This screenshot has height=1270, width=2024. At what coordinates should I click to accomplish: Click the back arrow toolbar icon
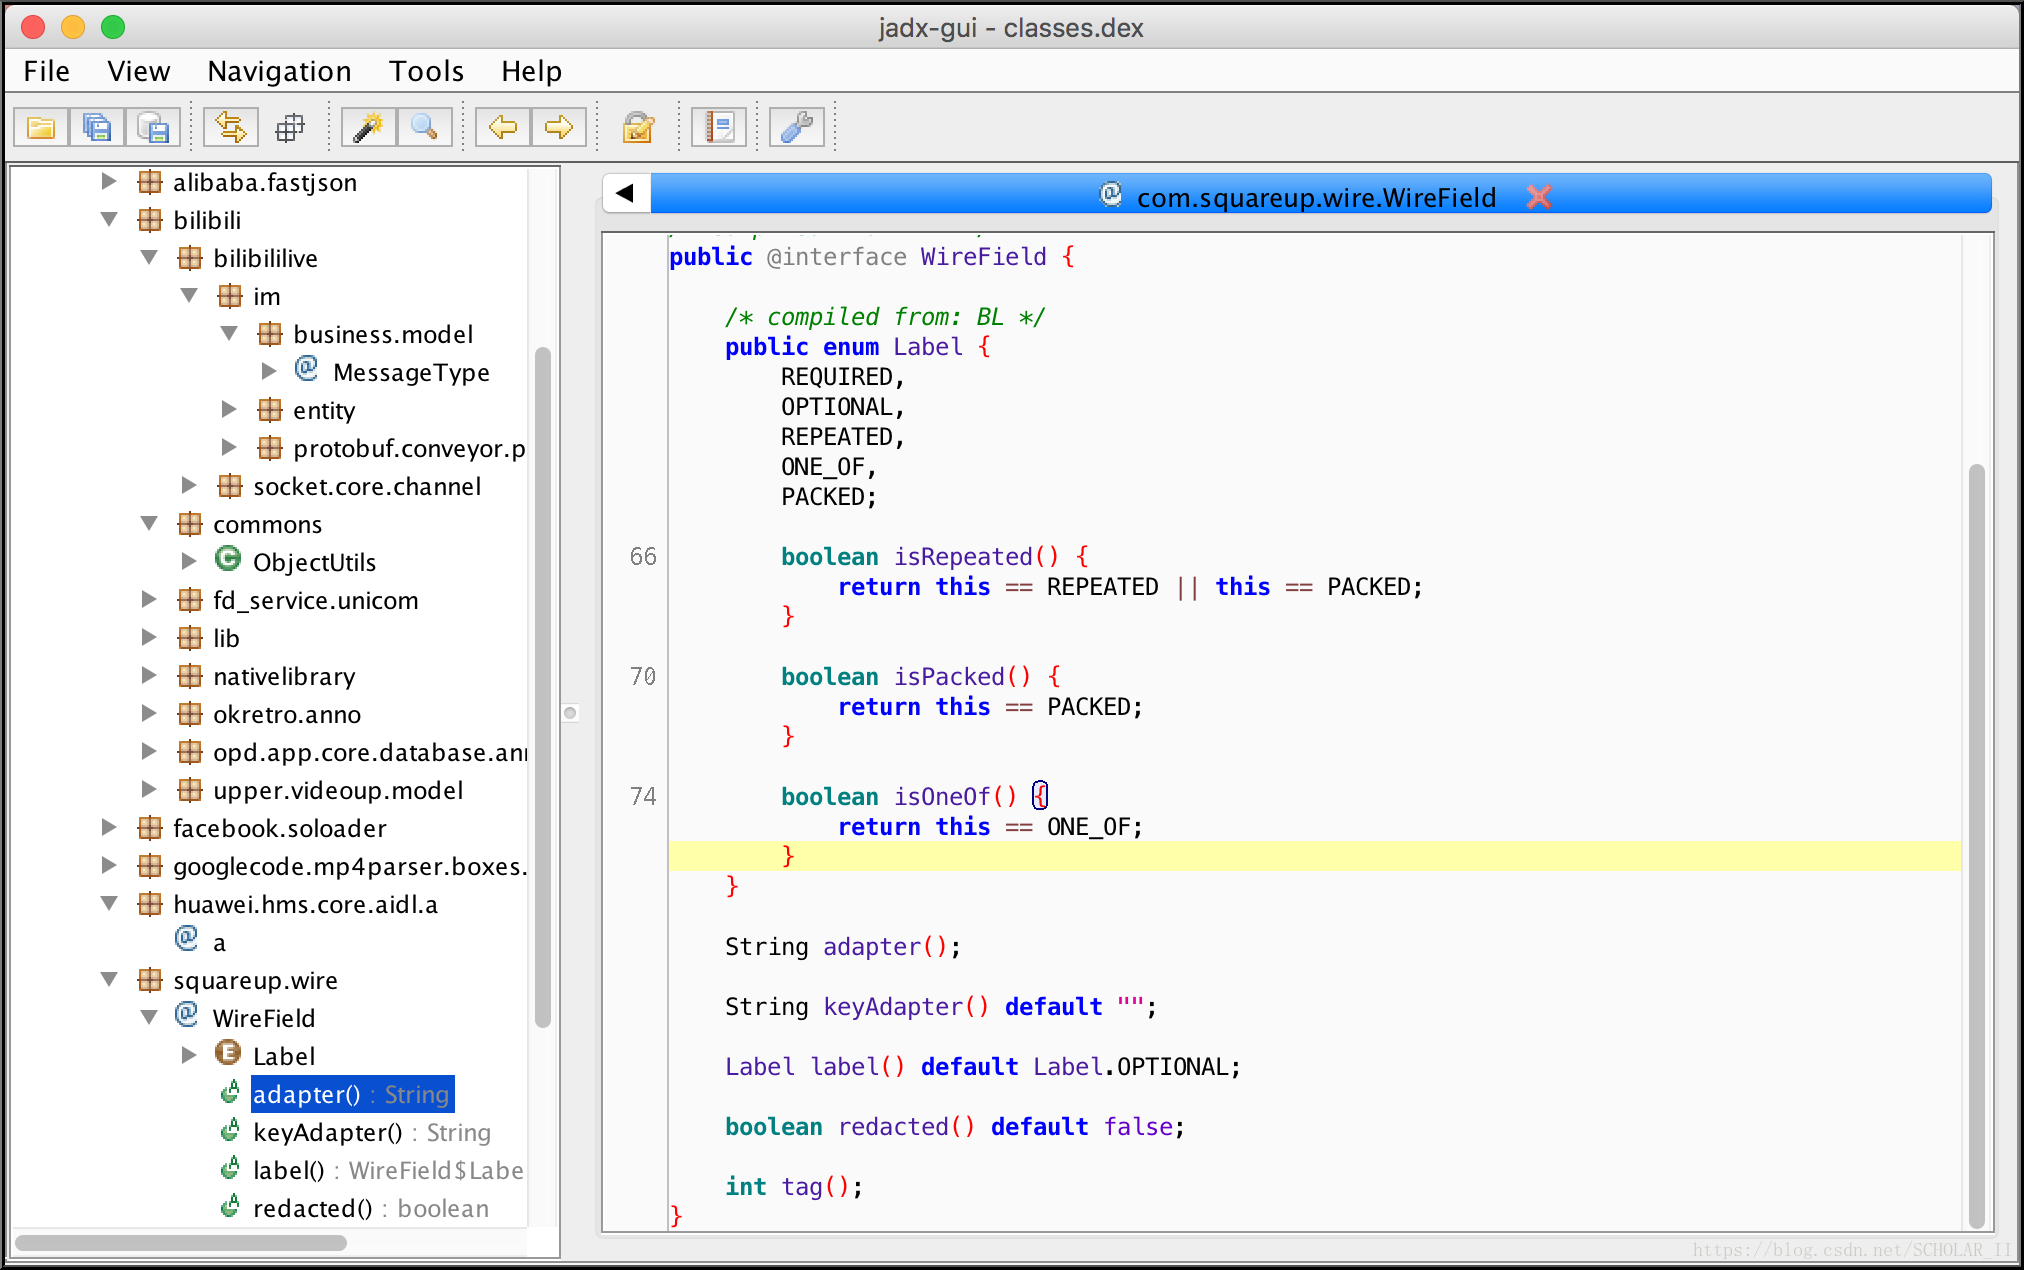(502, 128)
